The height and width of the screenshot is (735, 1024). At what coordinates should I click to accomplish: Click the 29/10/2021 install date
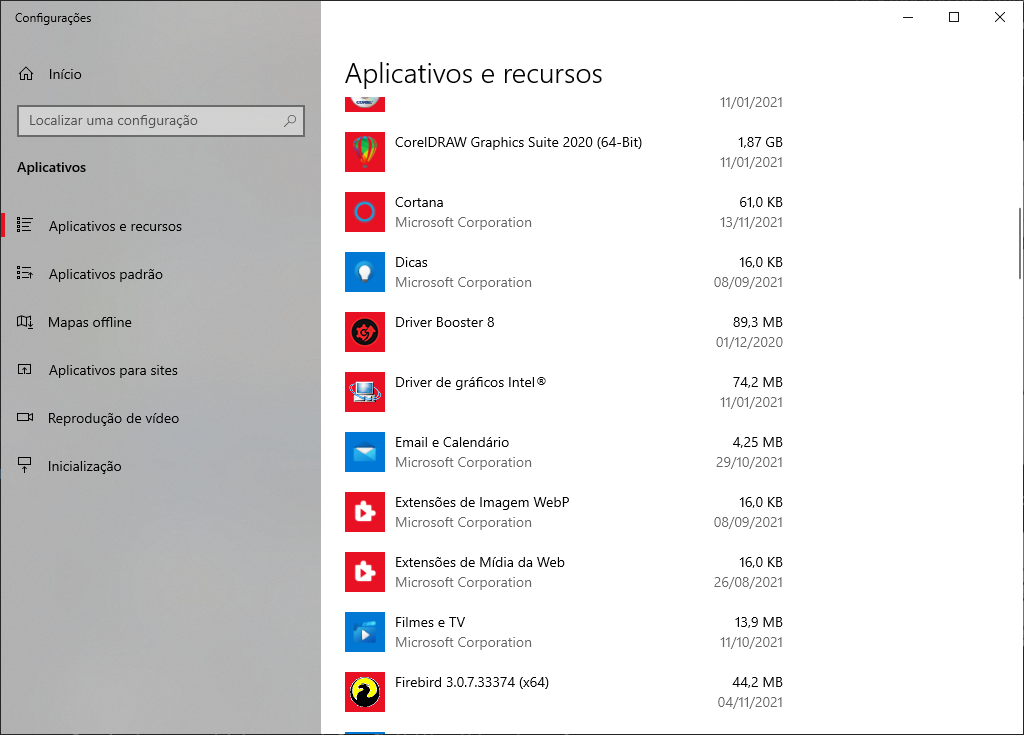[x=749, y=463]
